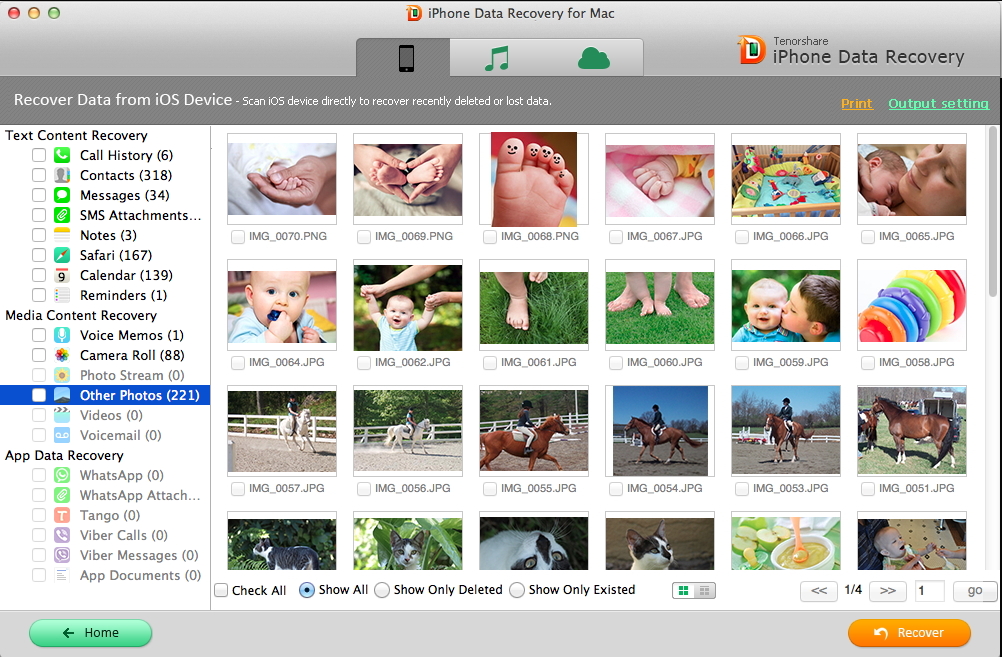Click the Messages green bubble icon
Screen dimensions: 1002x657
coord(62,195)
